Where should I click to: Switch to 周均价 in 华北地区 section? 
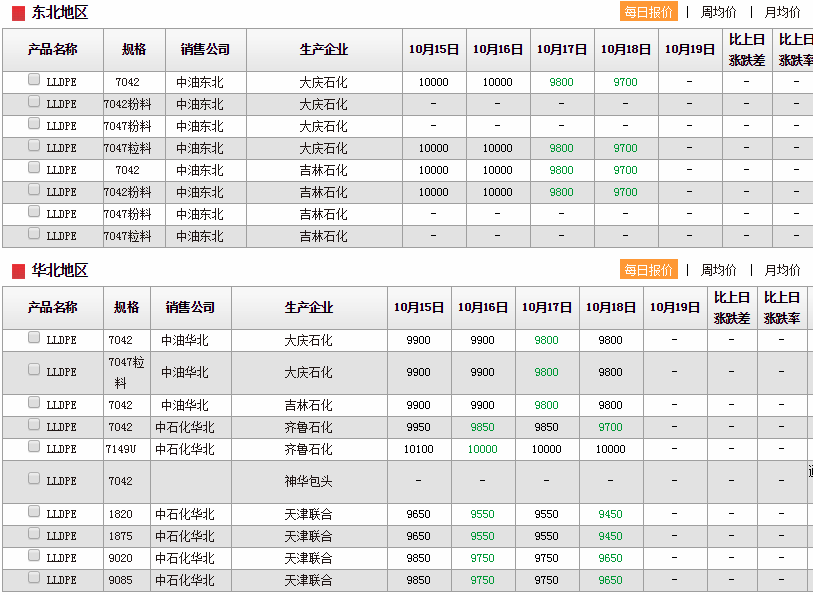click(719, 270)
